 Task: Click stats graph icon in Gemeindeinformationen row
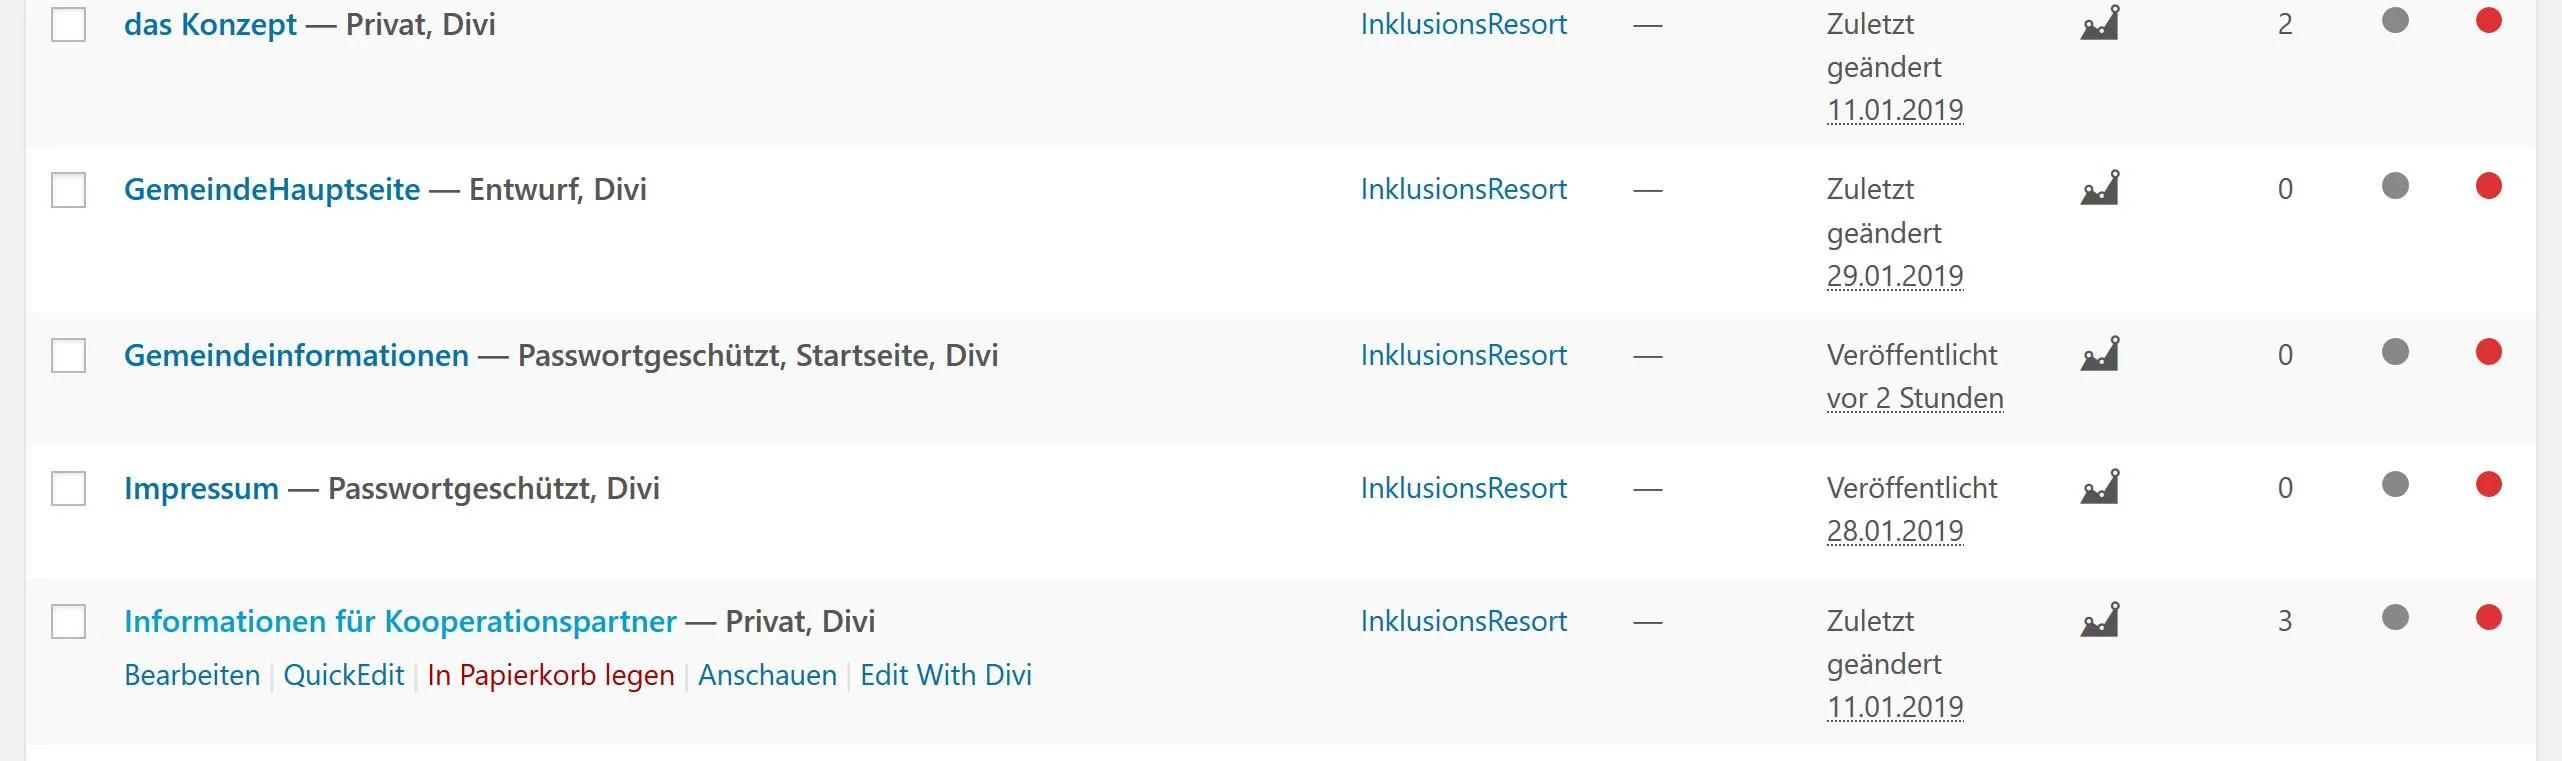click(x=2100, y=354)
